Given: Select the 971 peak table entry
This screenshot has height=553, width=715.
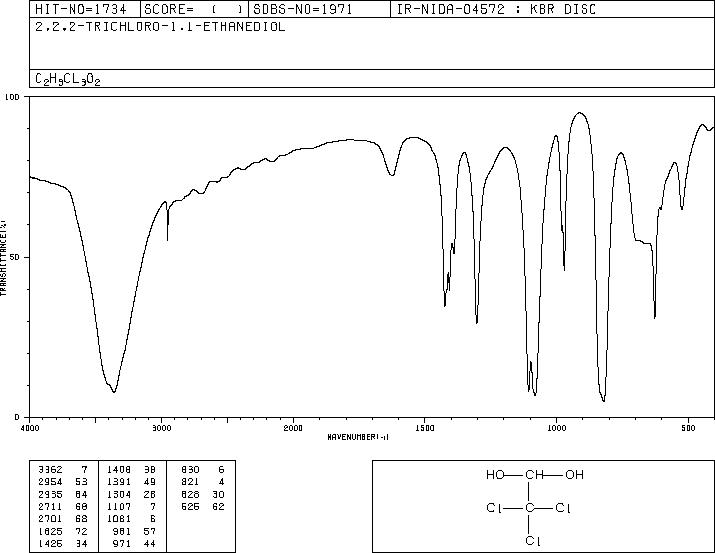Looking at the screenshot, I should pos(134,544).
